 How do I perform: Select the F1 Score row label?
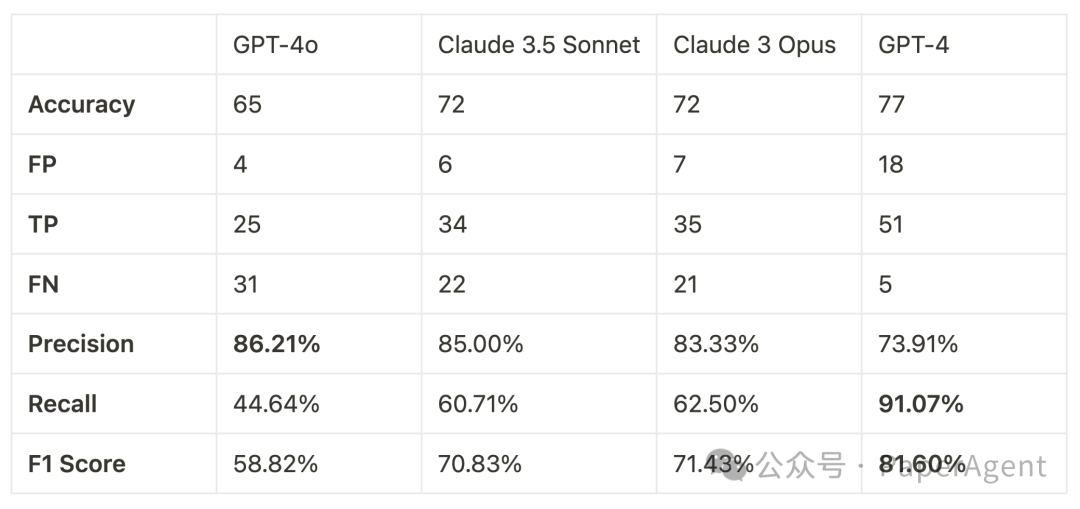(77, 465)
